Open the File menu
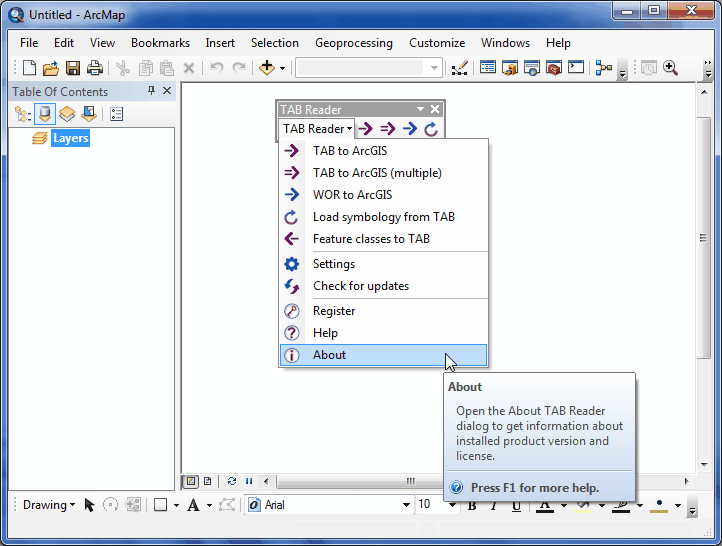Screen dimensions: 722x546 pyautogui.click(x=29, y=43)
